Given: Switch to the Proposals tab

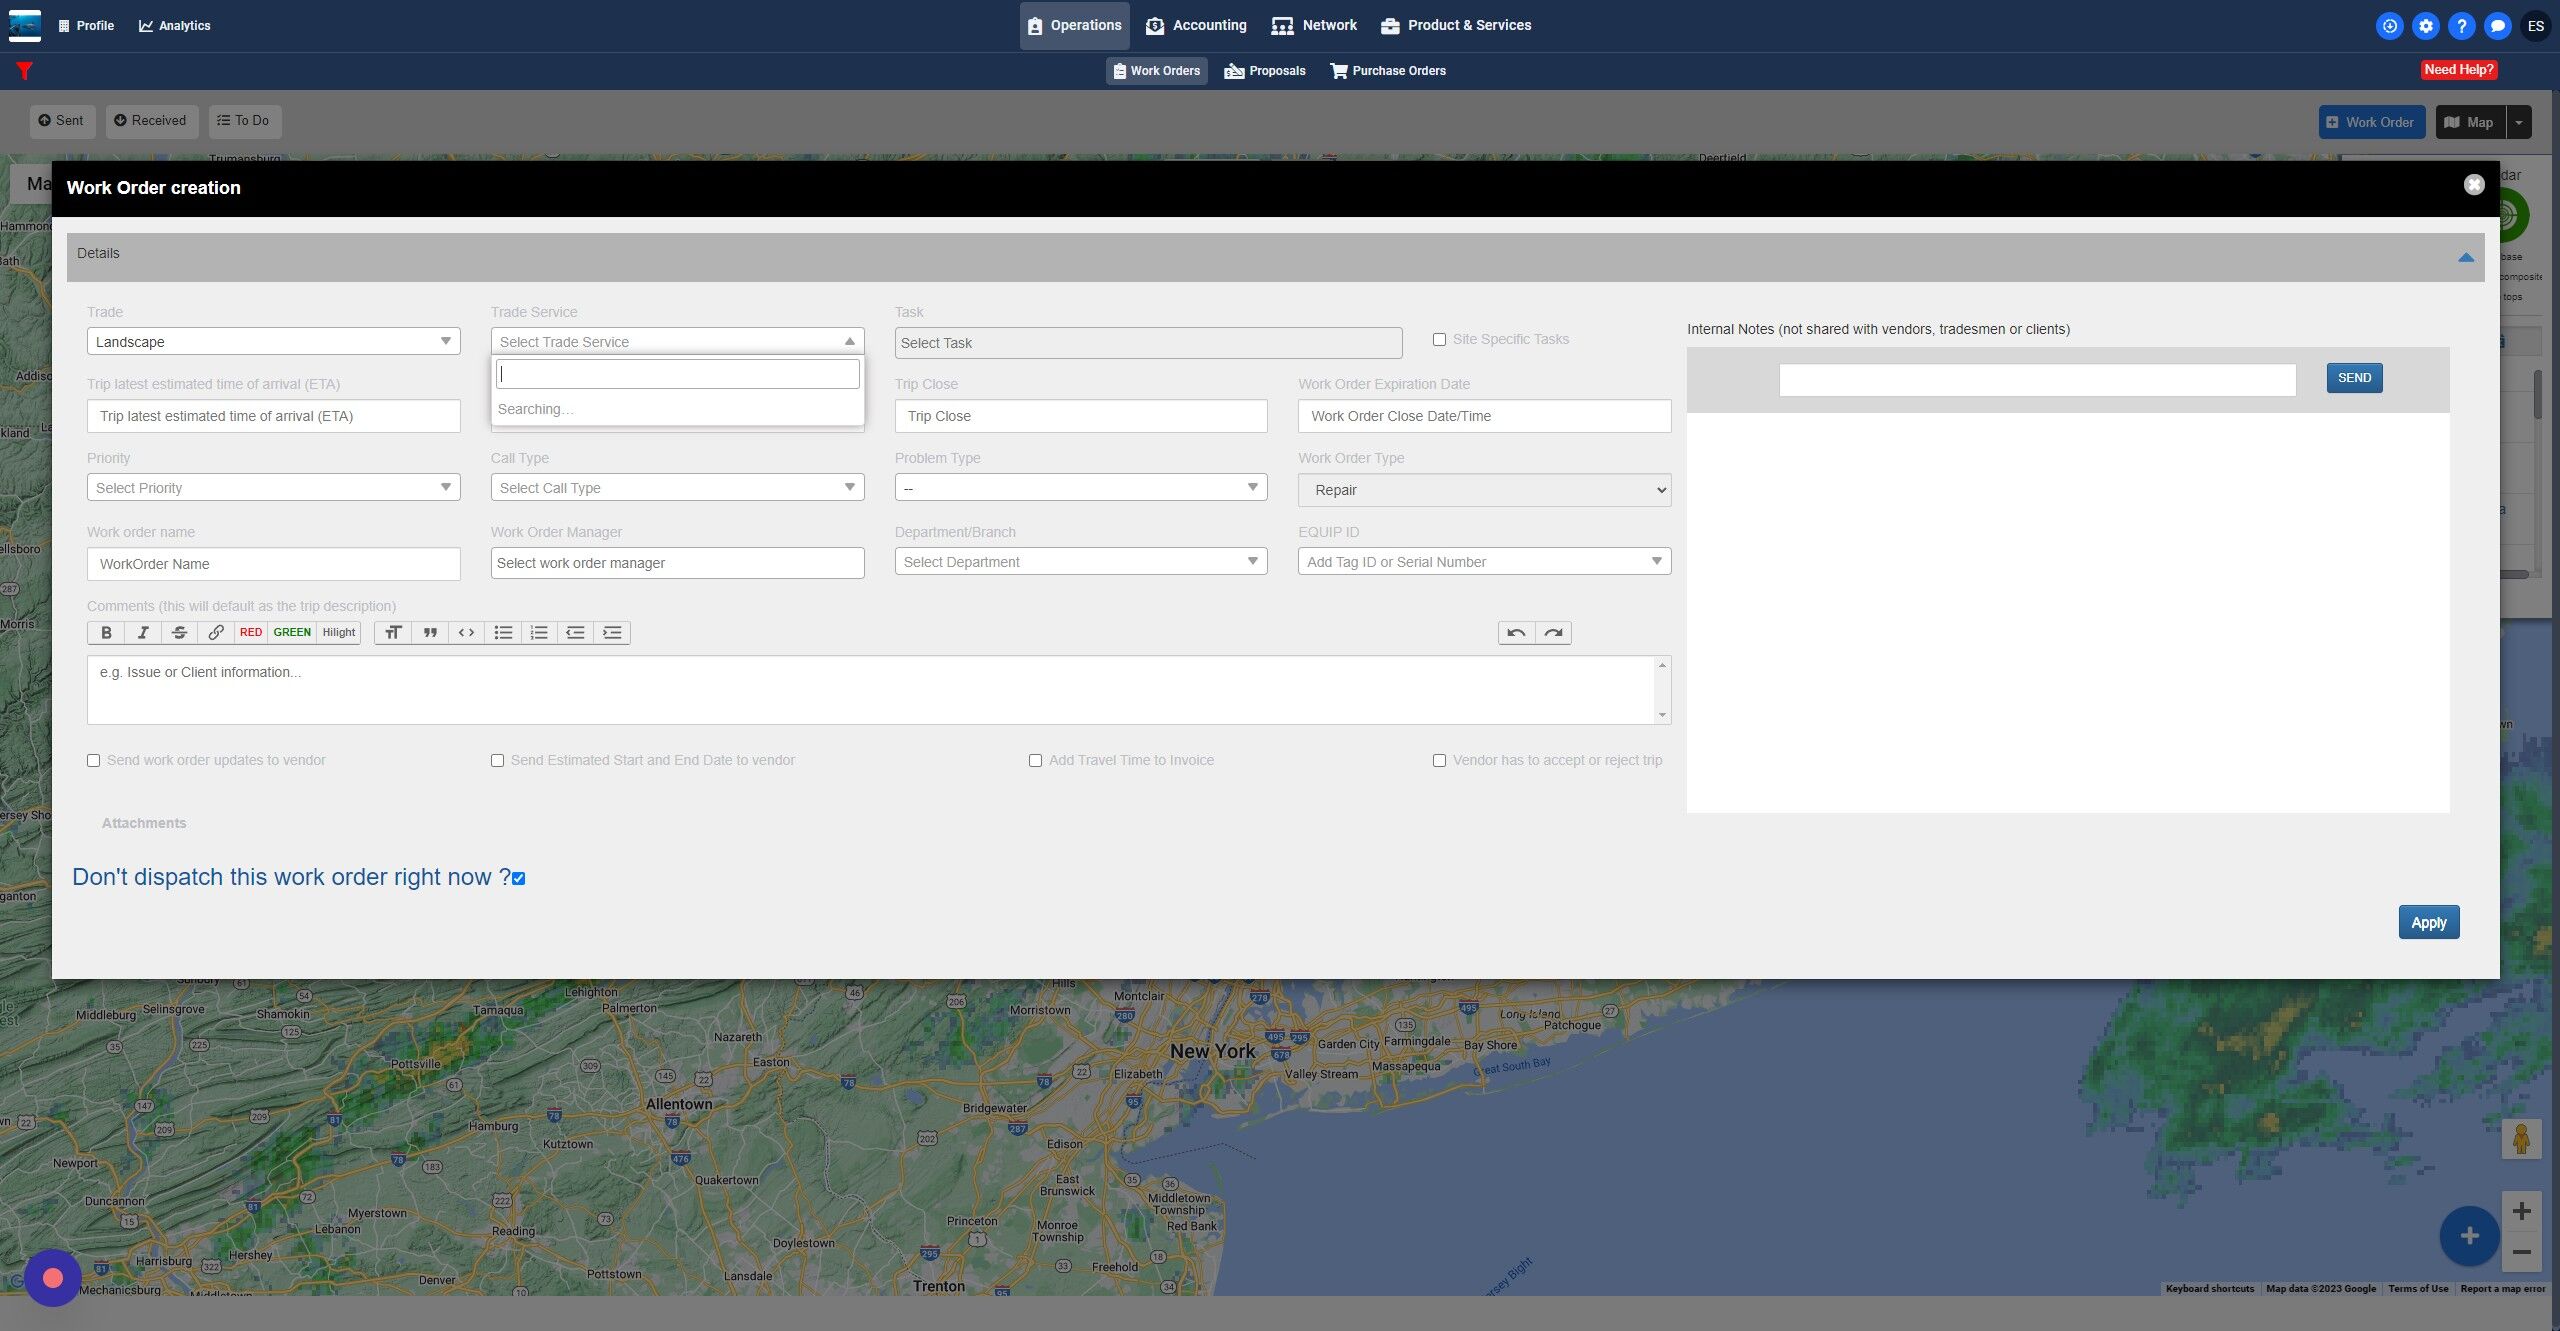Looking at the screenshot, I should tap(1265, 71).
